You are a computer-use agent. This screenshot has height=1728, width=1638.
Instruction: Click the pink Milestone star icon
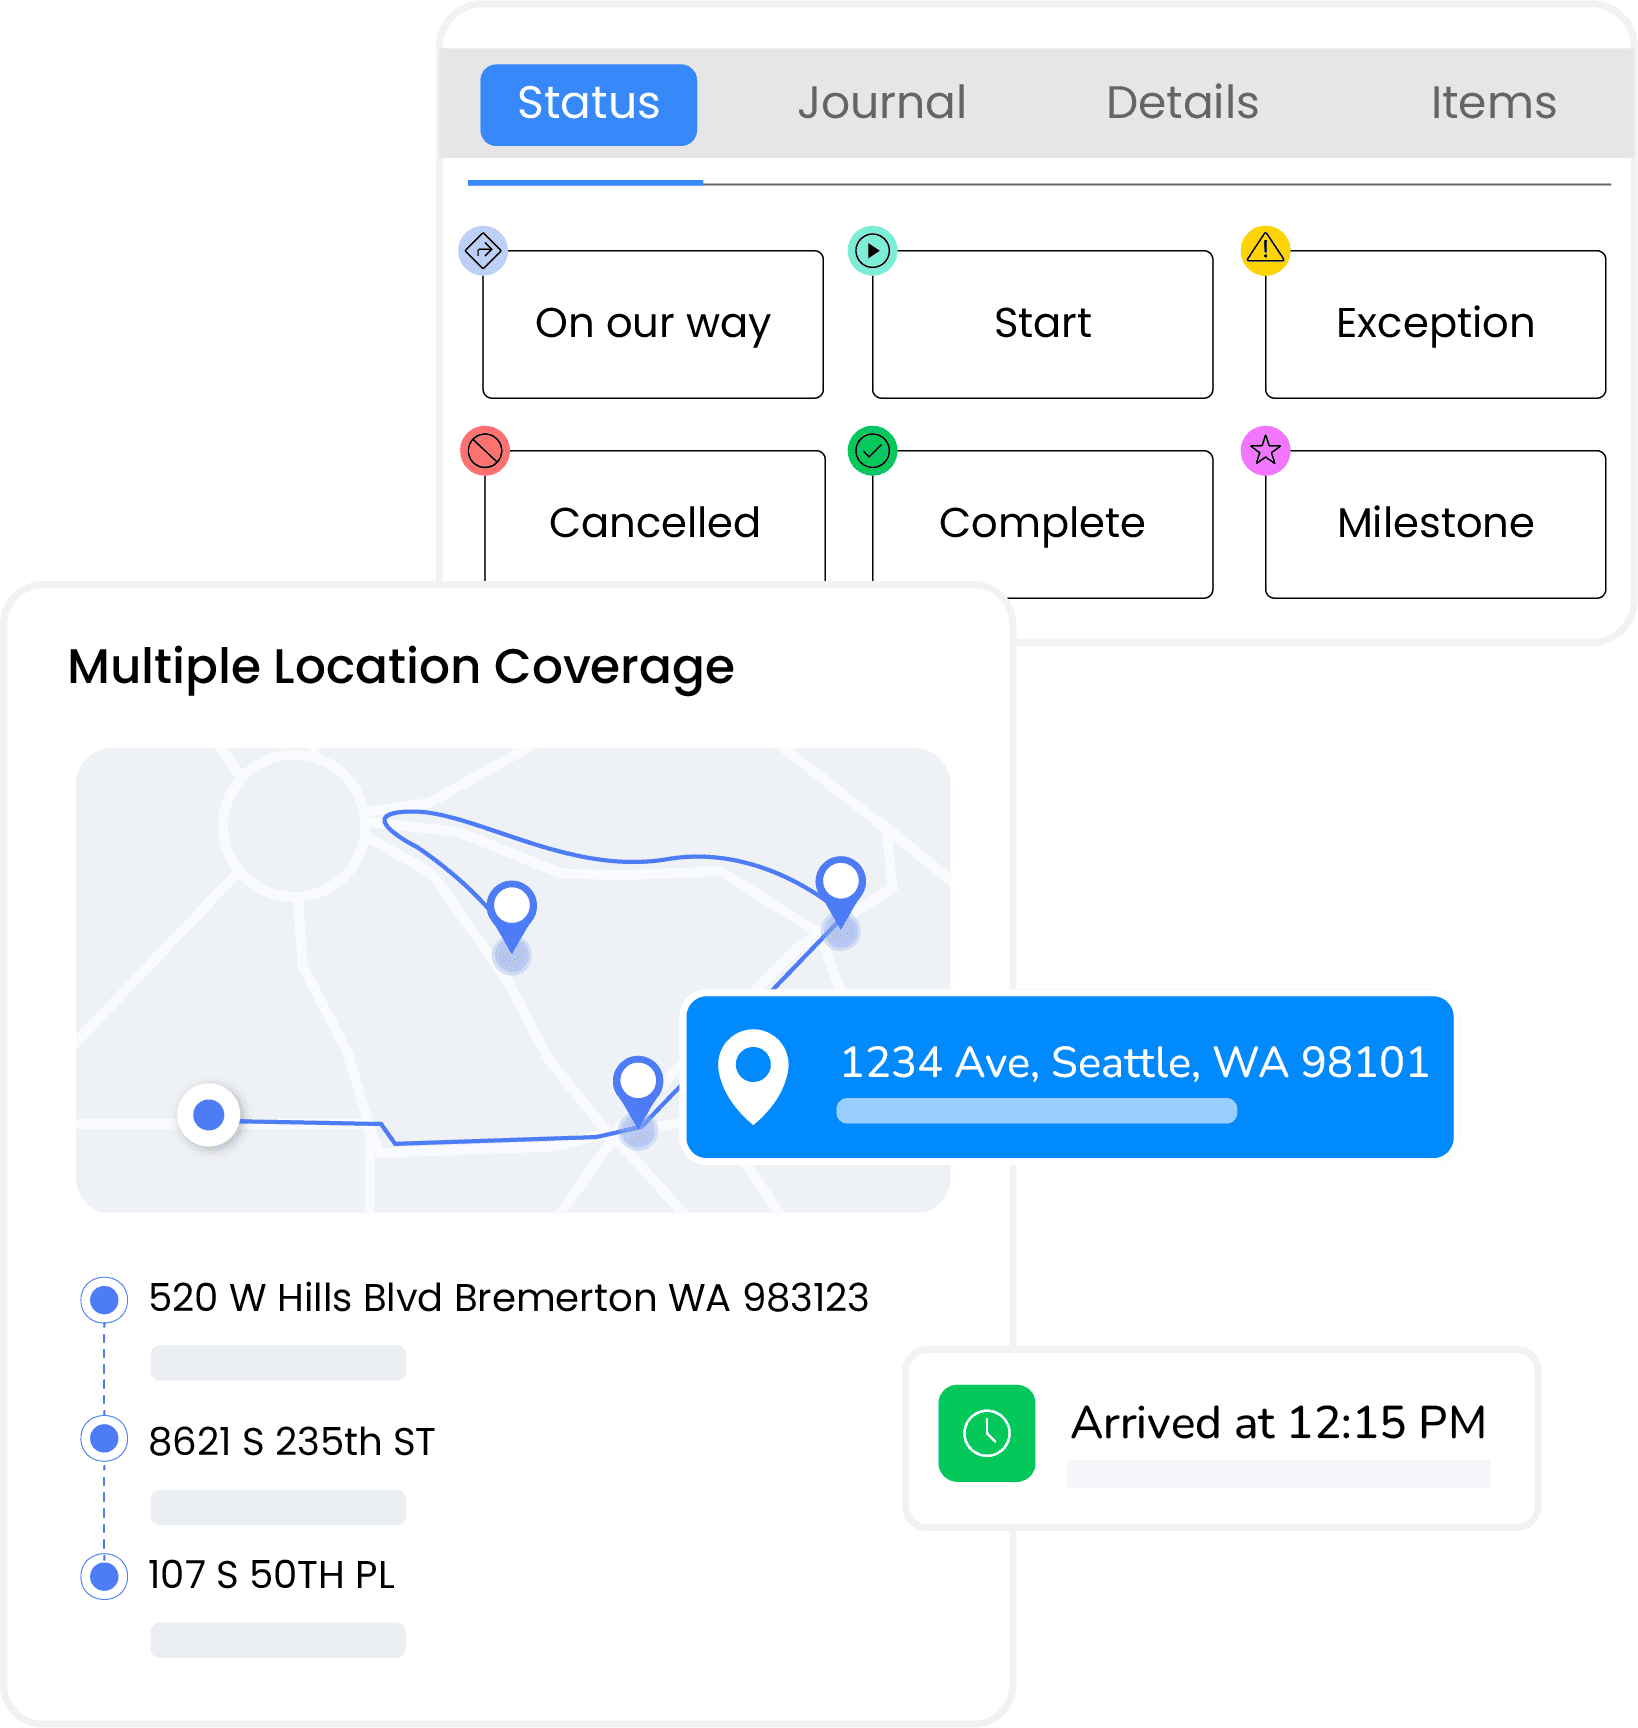(1265, 451)
